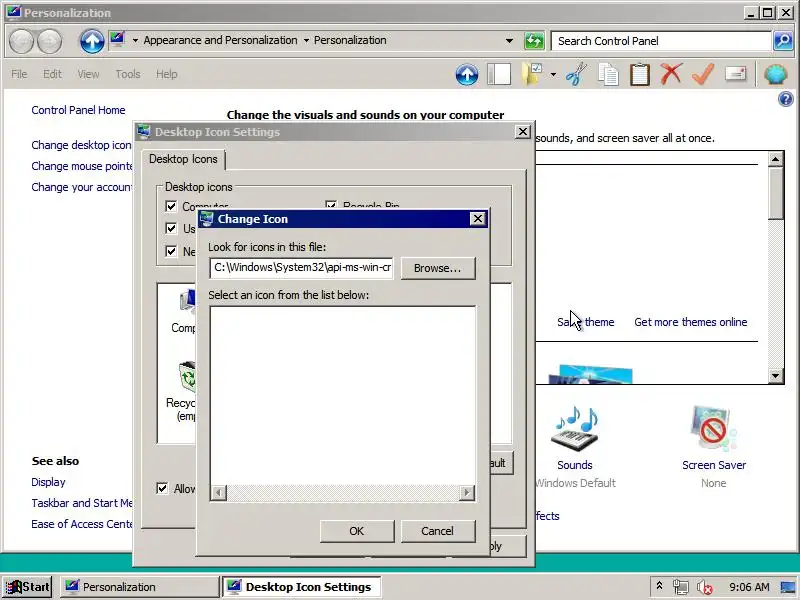Click the Ease of Access Center link
800x600 pixels.
[82, 524]
